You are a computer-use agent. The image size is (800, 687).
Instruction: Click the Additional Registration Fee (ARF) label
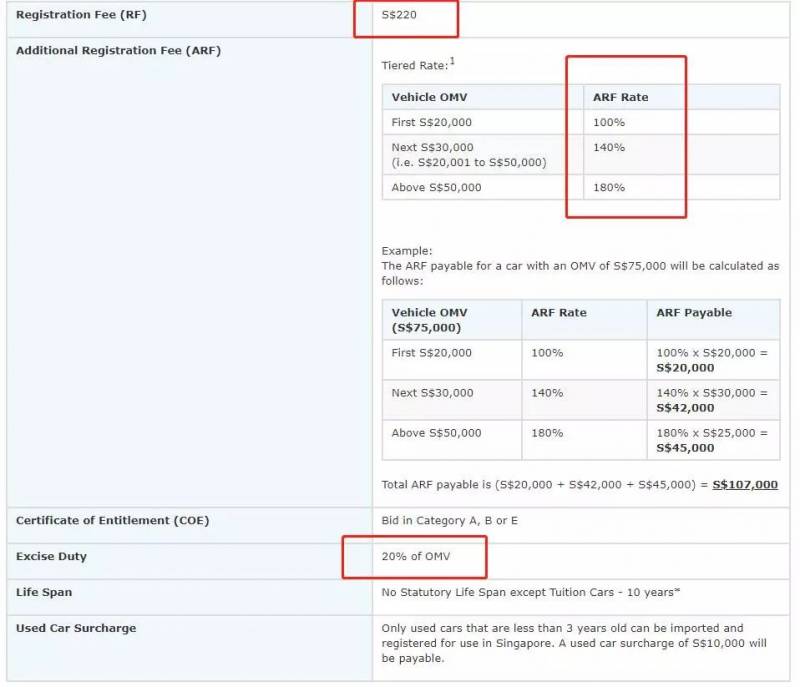tap(118, 50)
